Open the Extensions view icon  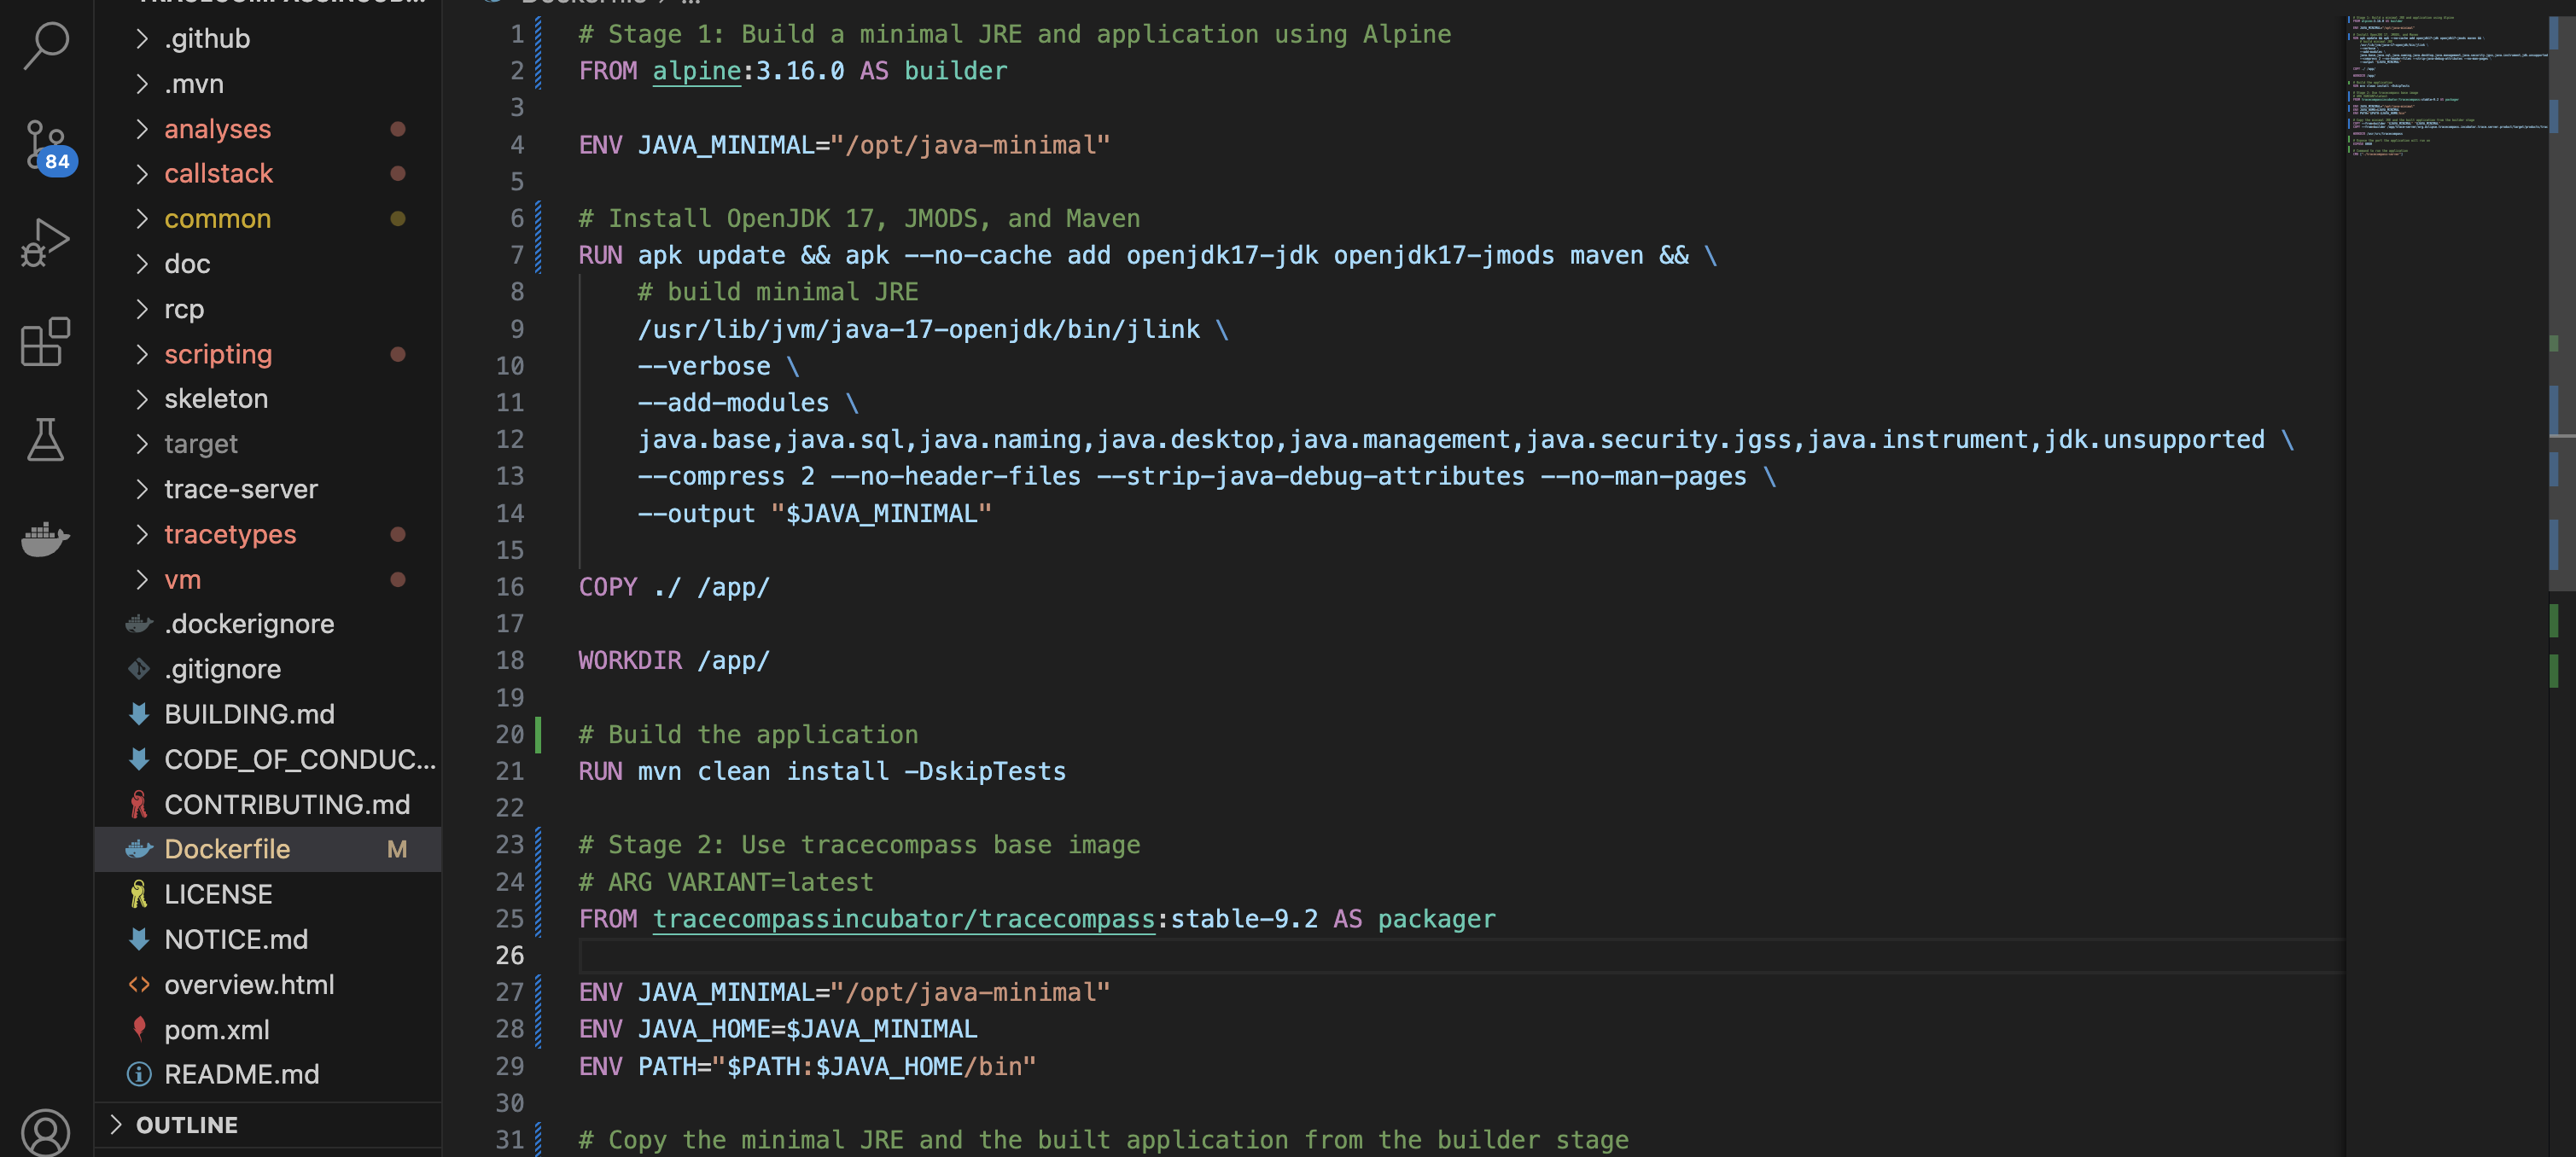46,342
